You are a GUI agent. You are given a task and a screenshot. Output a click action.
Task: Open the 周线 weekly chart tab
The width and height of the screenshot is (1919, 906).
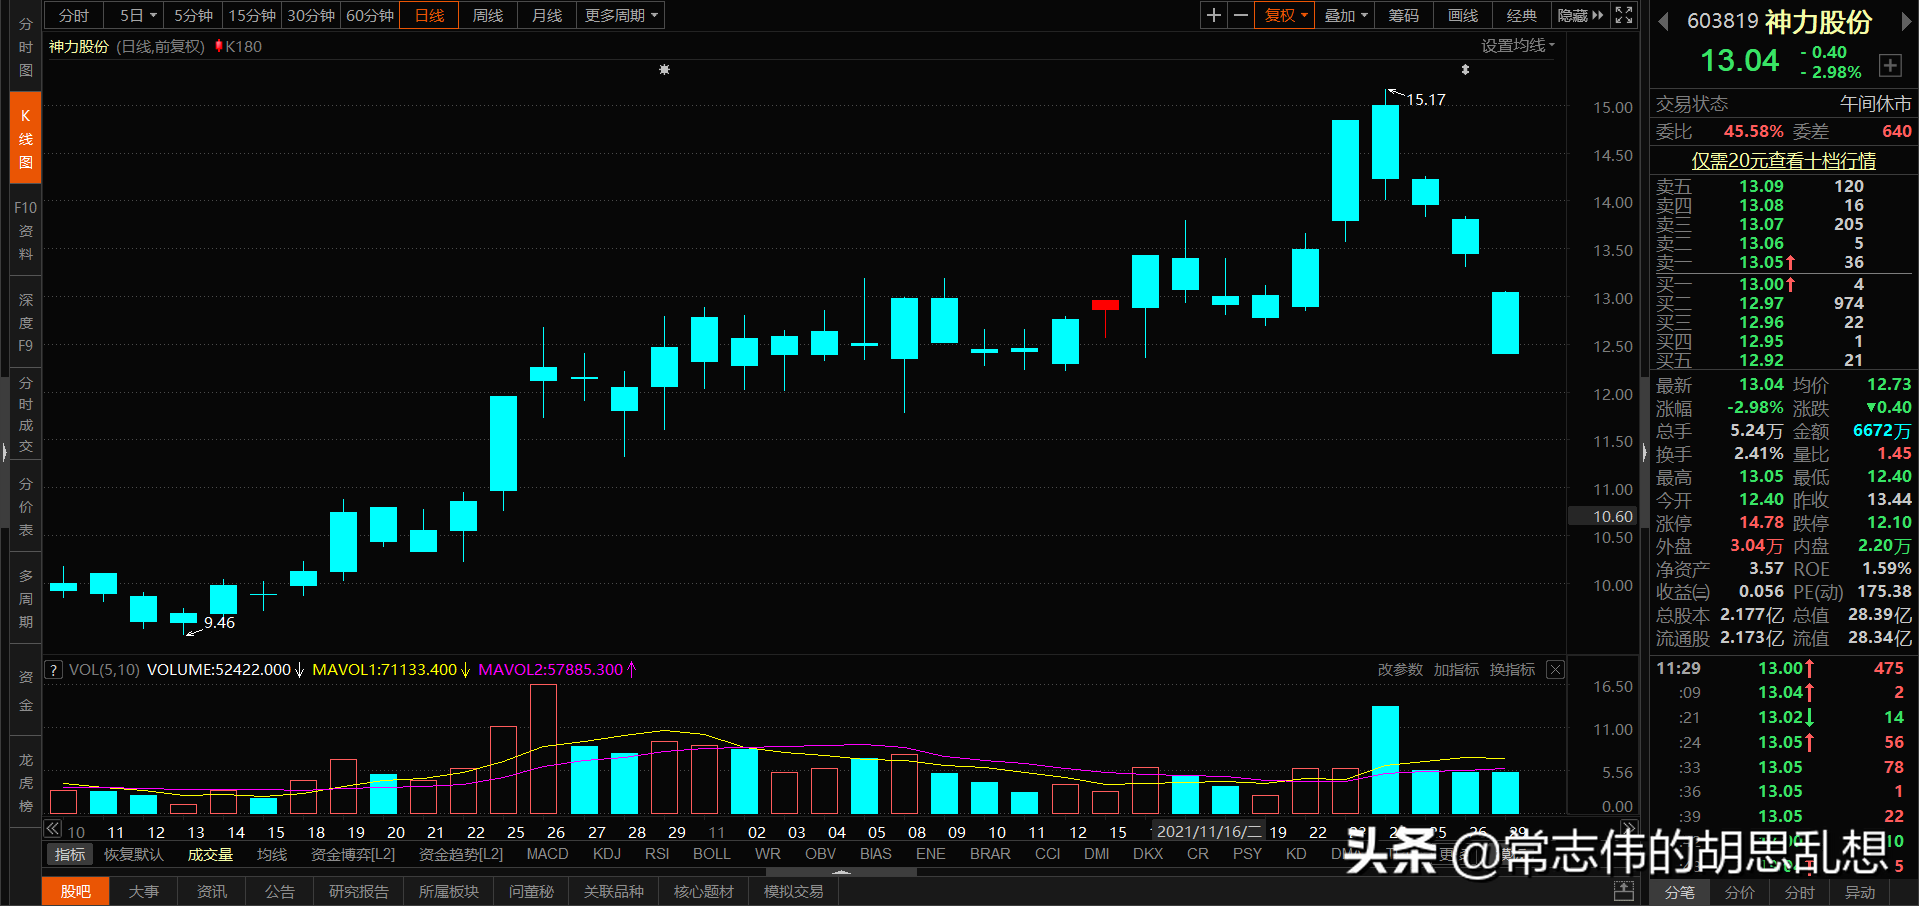click(487, 15)
